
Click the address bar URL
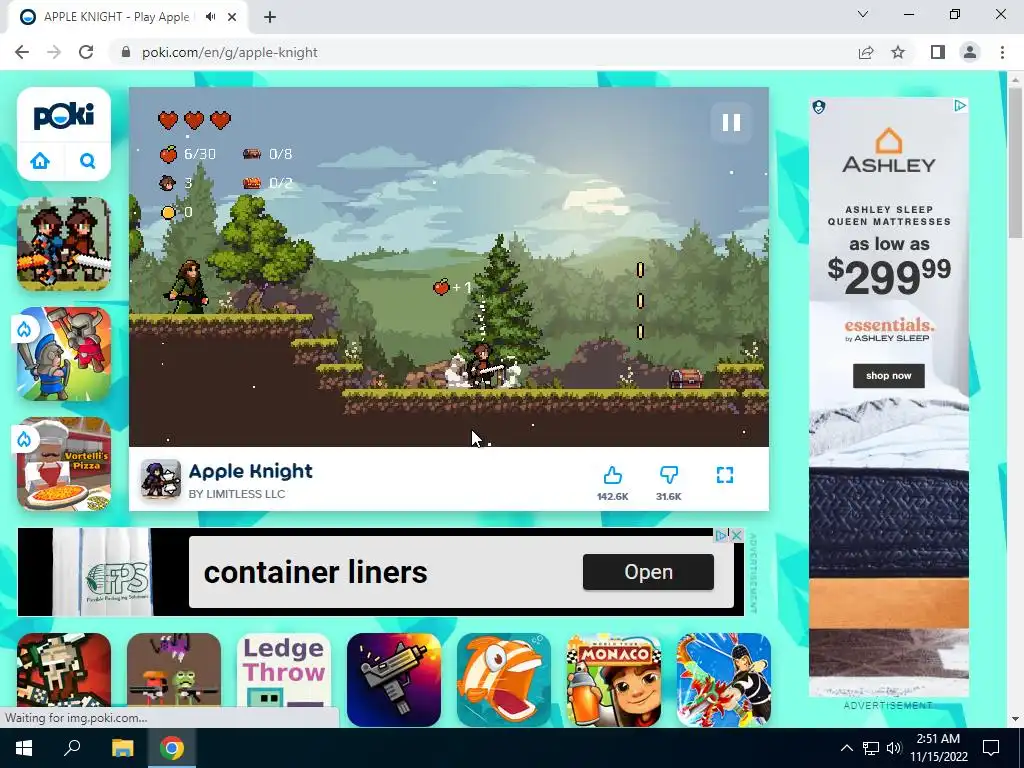coord(230,52)
